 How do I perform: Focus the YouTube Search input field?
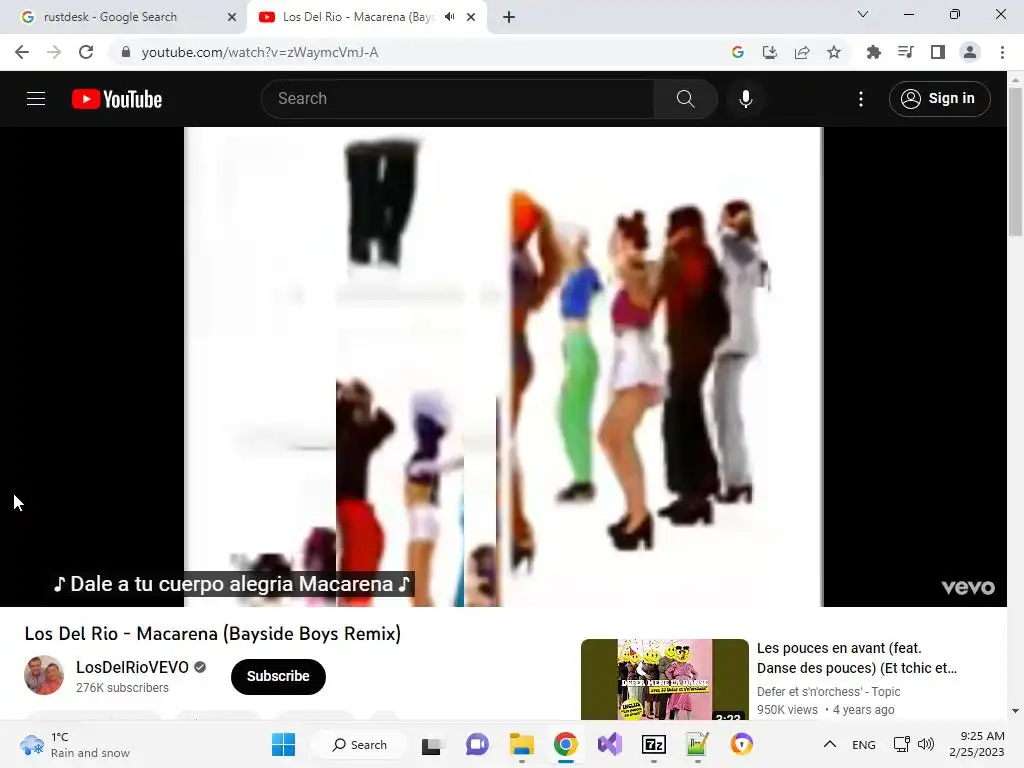point(458,99)
